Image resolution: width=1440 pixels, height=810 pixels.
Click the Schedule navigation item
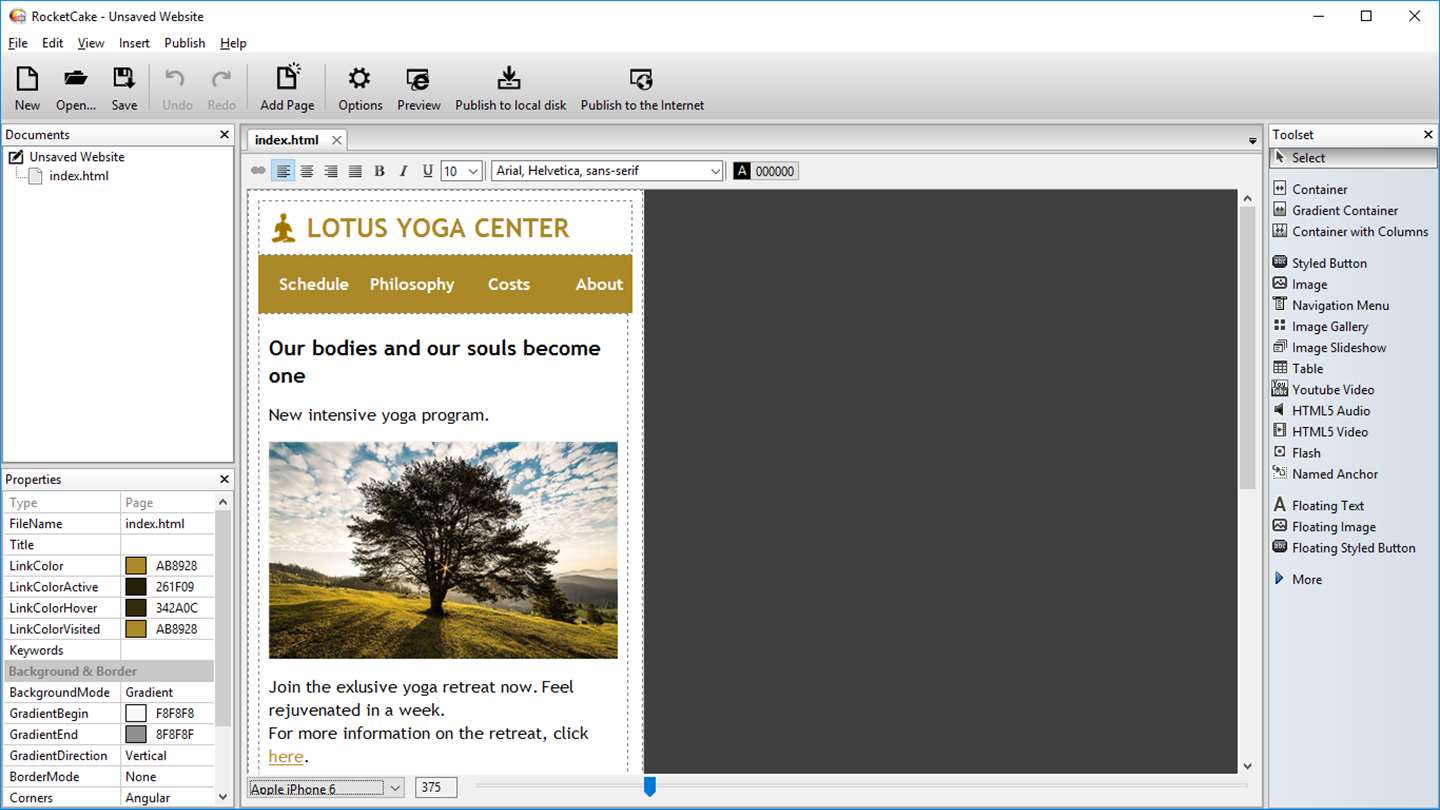[x=314, y=284]
